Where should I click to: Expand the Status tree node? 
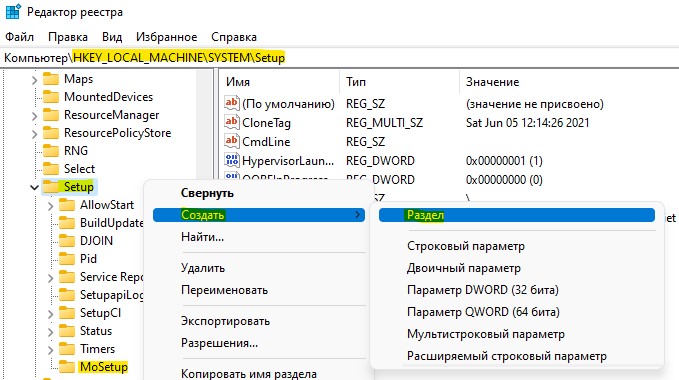point(51,332)
